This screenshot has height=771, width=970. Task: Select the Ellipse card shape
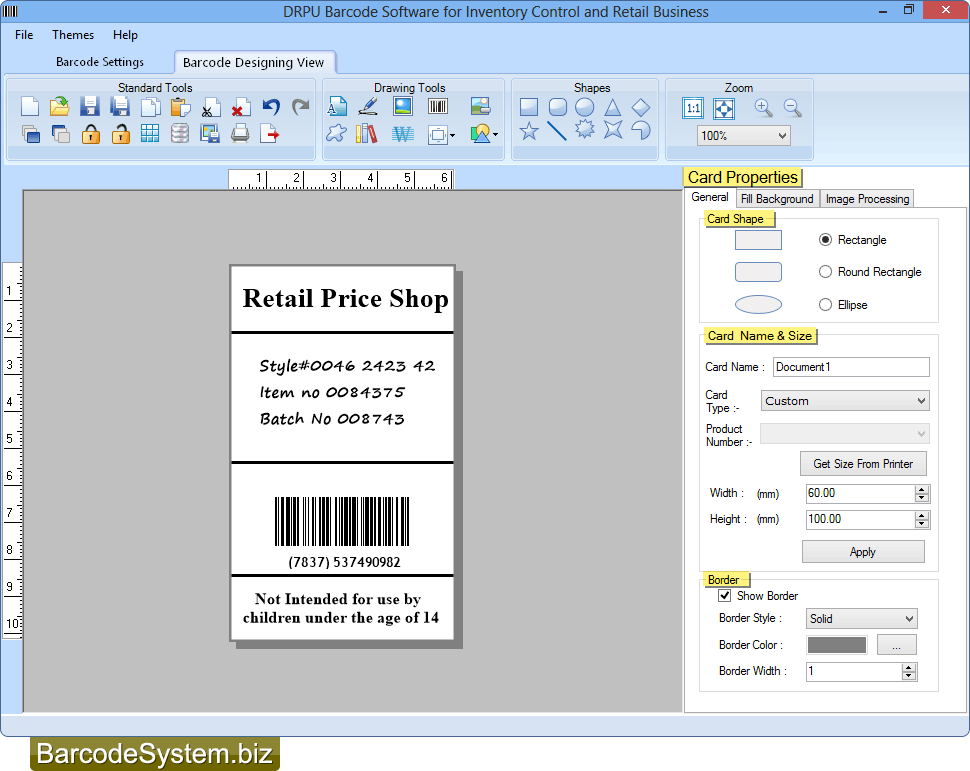pos(825,304)
